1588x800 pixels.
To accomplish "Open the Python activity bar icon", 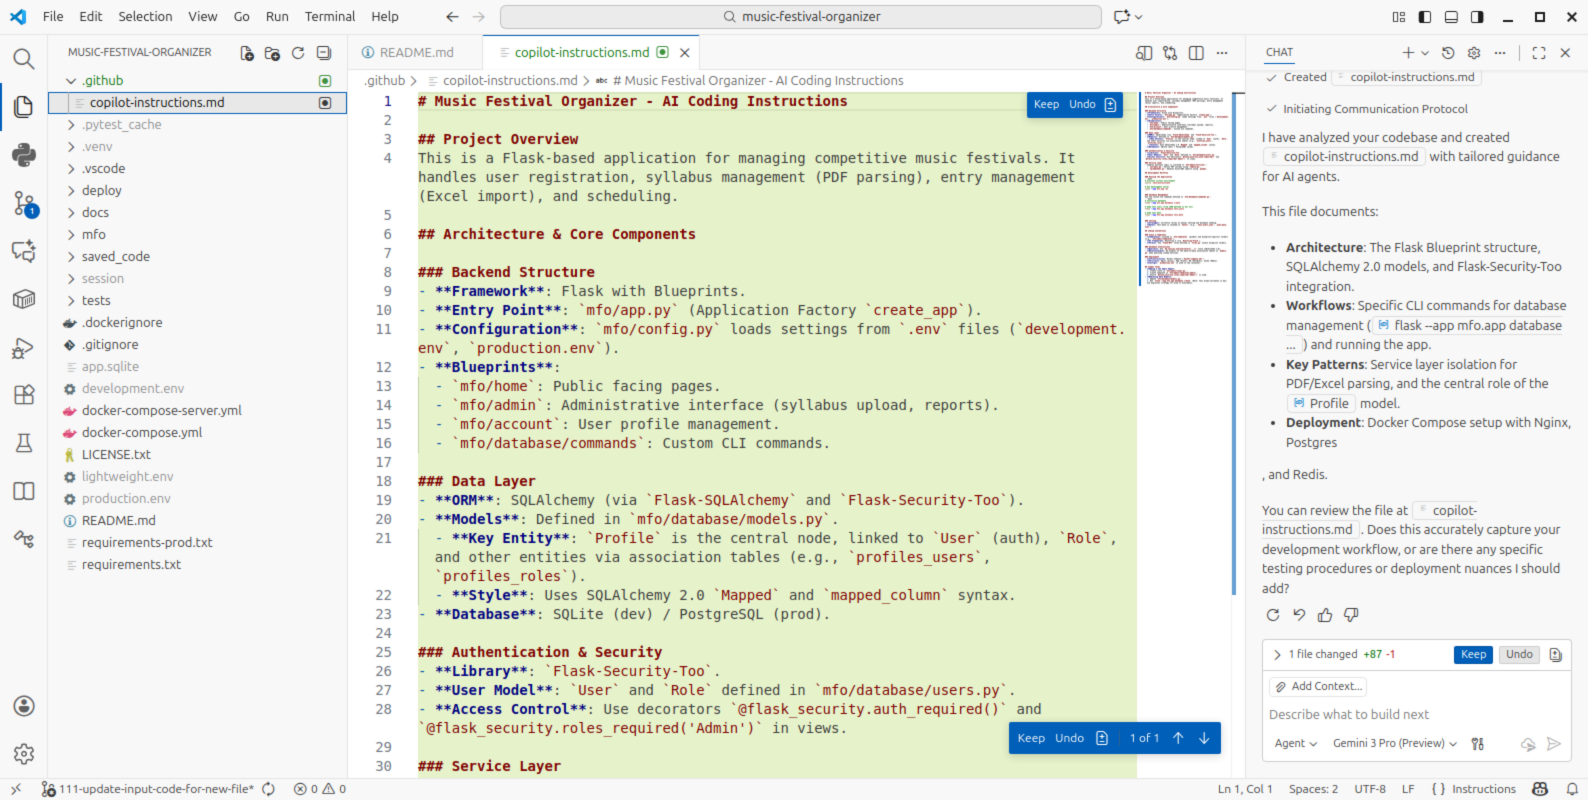I will (x=24, y=155).
